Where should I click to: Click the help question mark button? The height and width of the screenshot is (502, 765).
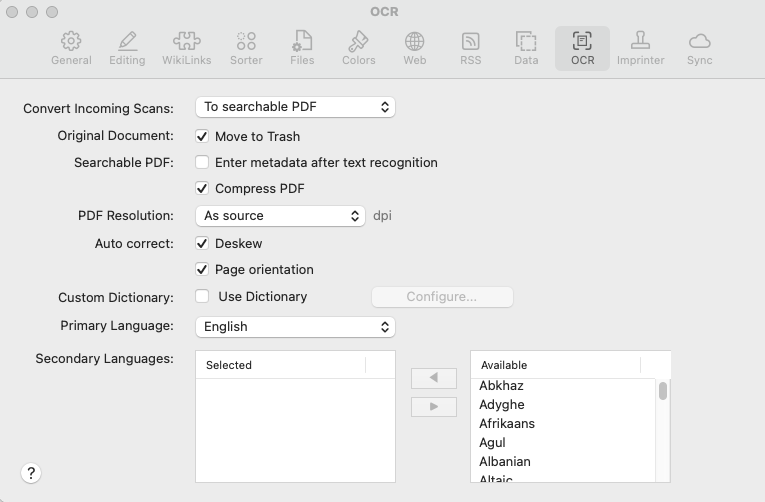click(x=31, y=473)
